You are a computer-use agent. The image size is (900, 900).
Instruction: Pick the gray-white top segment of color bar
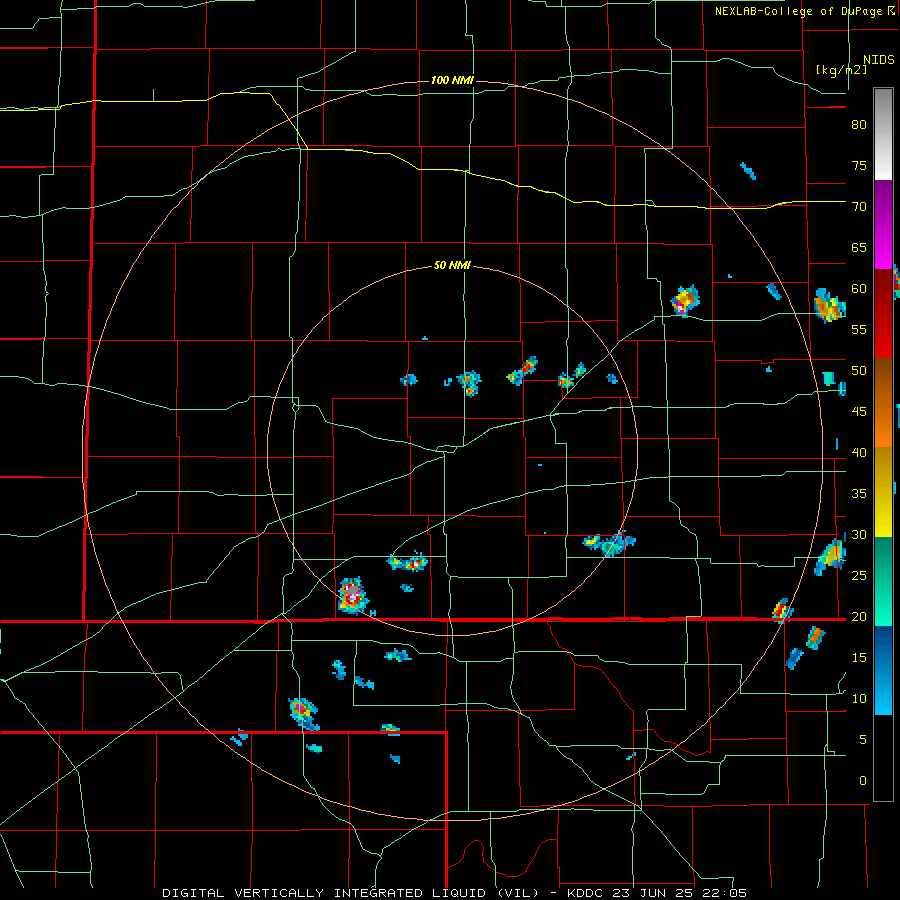click(x=883, y=134)
